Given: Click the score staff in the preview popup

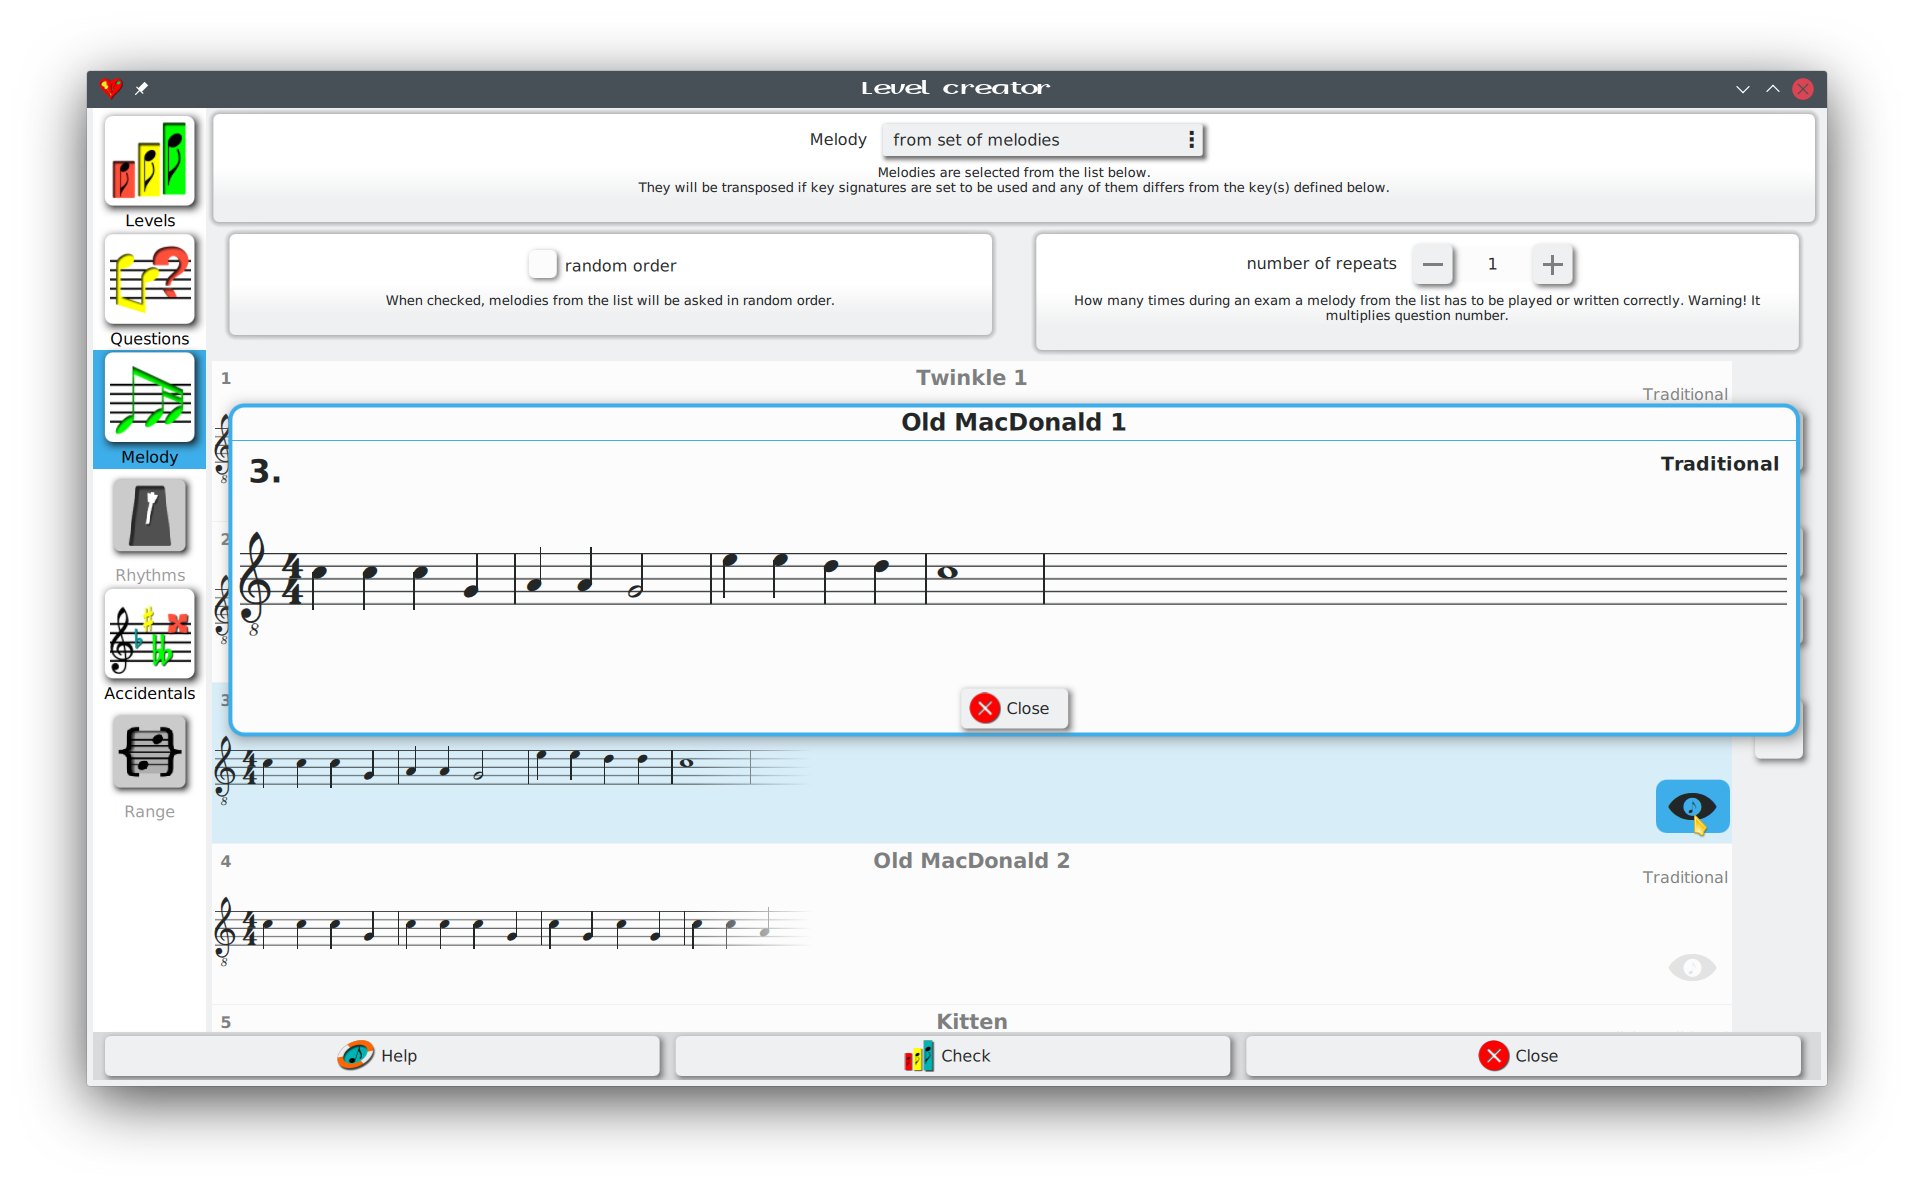Looking at the screenshot, I should (x=1012, y=581).
